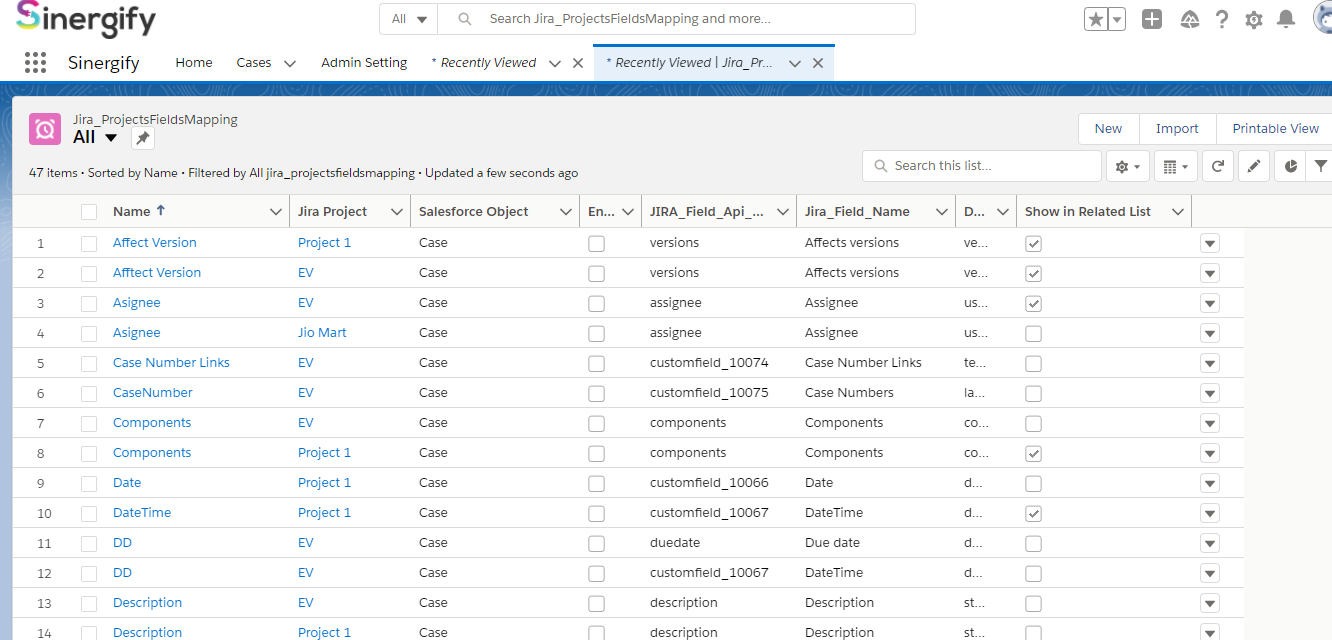Click the Jira_ProjectsFieldsMapping object icon

point(45,129)
